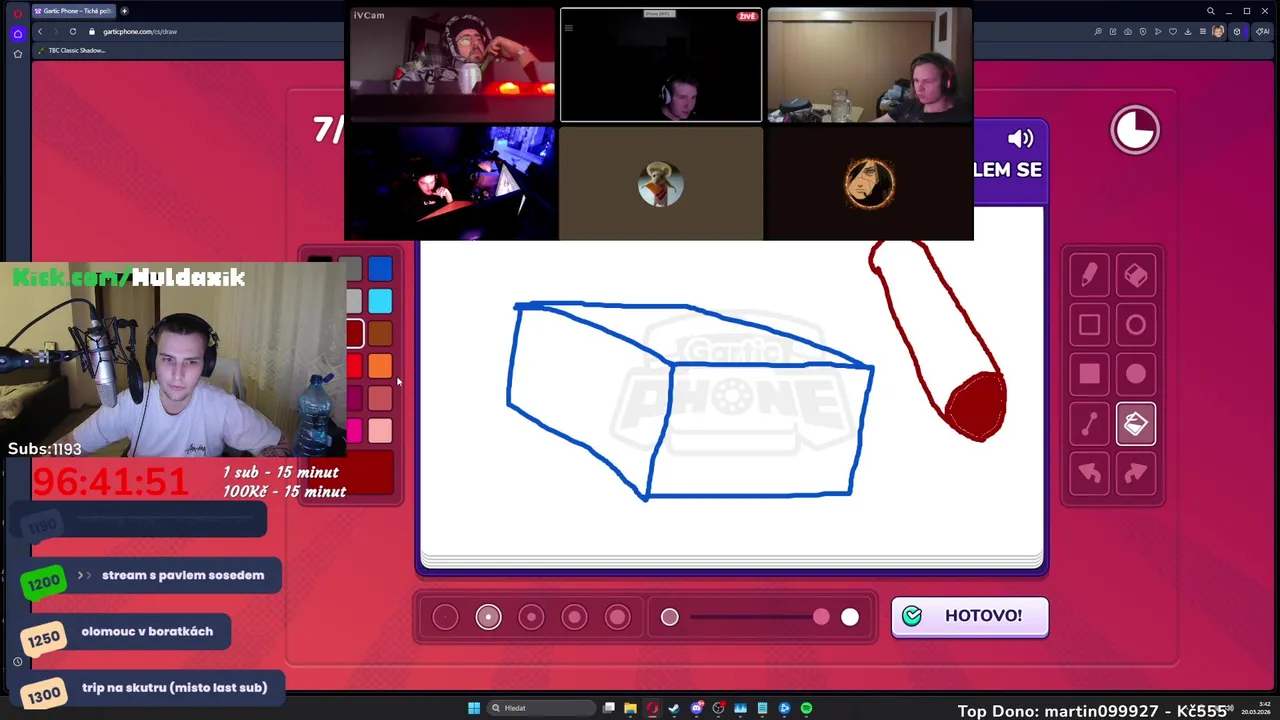This screenshot has width=1280, height=720.
Task: Open Opera home icon in sidebar
Action: coord(17,33)
